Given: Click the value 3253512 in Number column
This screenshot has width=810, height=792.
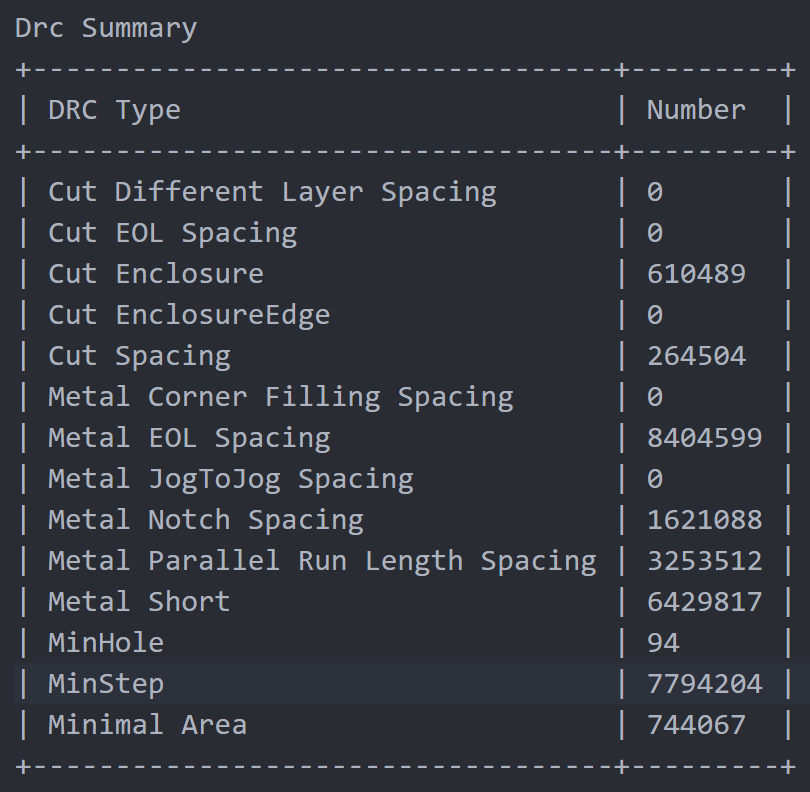Looking at the screenshot, I should [705, 561].
